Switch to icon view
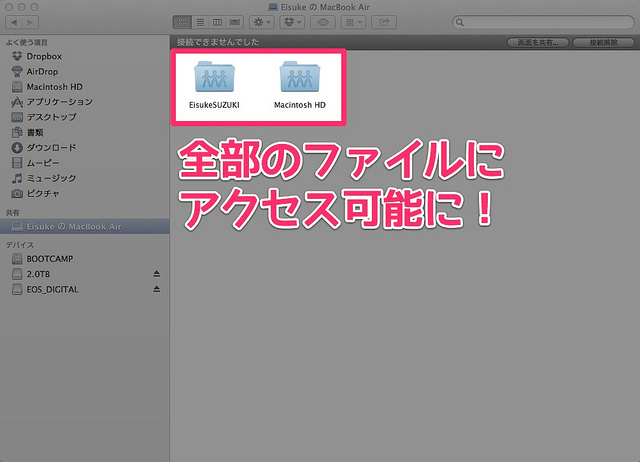Screen dimensions: 640x462 182,22
